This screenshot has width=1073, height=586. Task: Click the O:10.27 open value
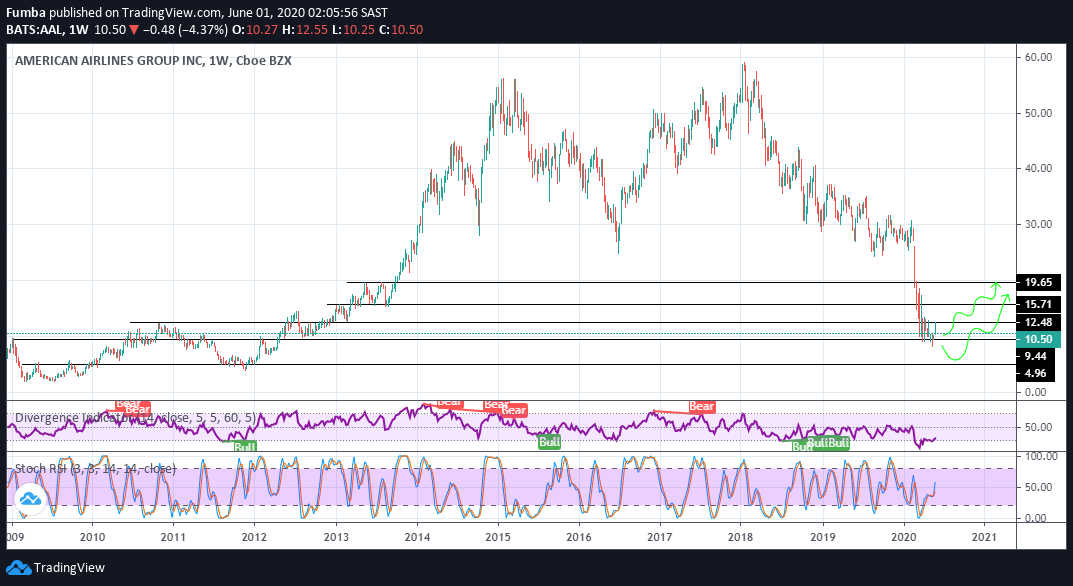point(255,29)
